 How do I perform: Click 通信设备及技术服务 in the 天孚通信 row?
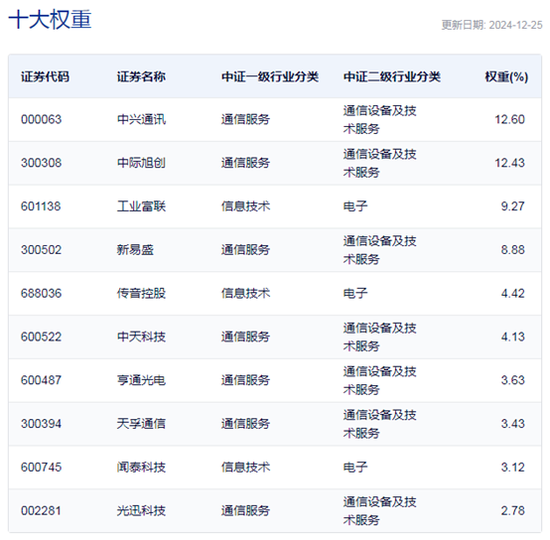pos(380,424)
